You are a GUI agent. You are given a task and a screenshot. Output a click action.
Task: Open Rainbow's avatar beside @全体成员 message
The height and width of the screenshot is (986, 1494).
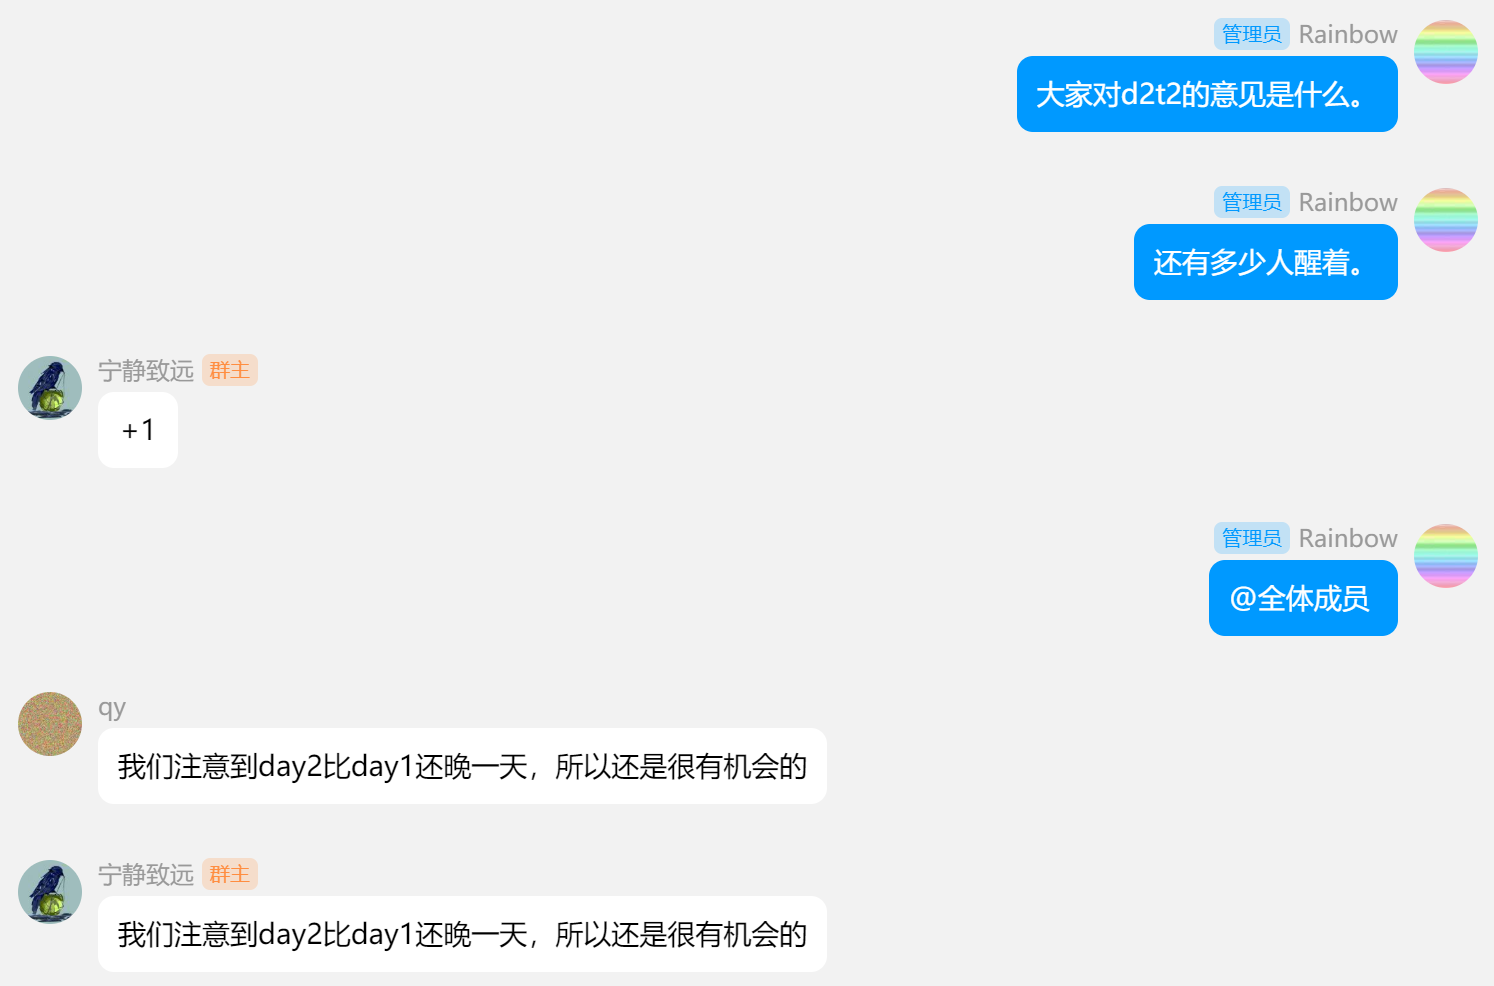pyautogui.click(x=1445, y=556)
